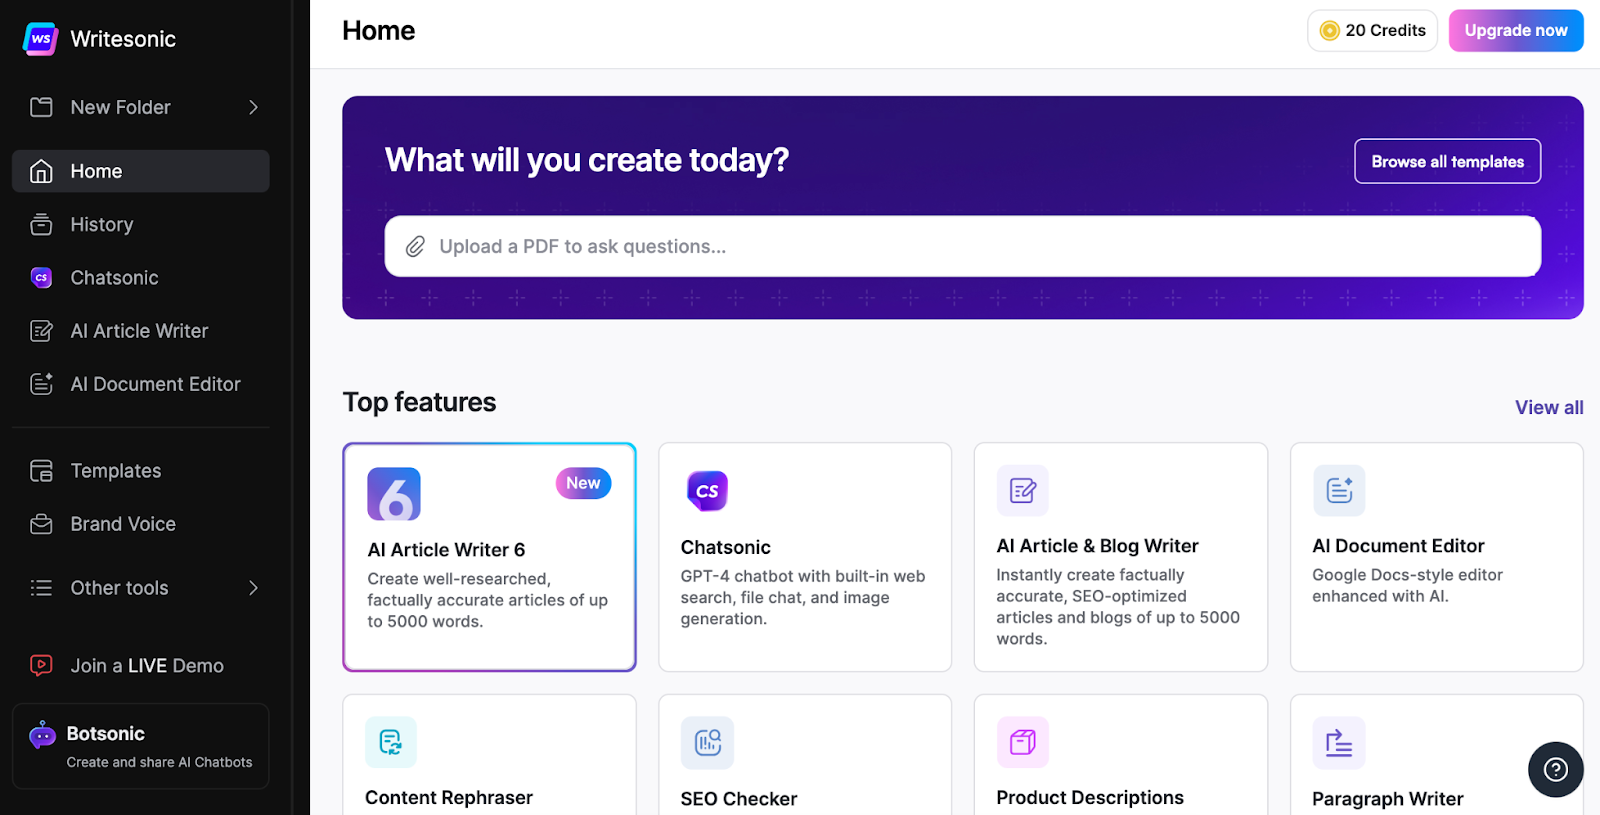Click the Writesonic logo icon
The height and width of the screenshot is (815, 1600).
pos(40,39)
